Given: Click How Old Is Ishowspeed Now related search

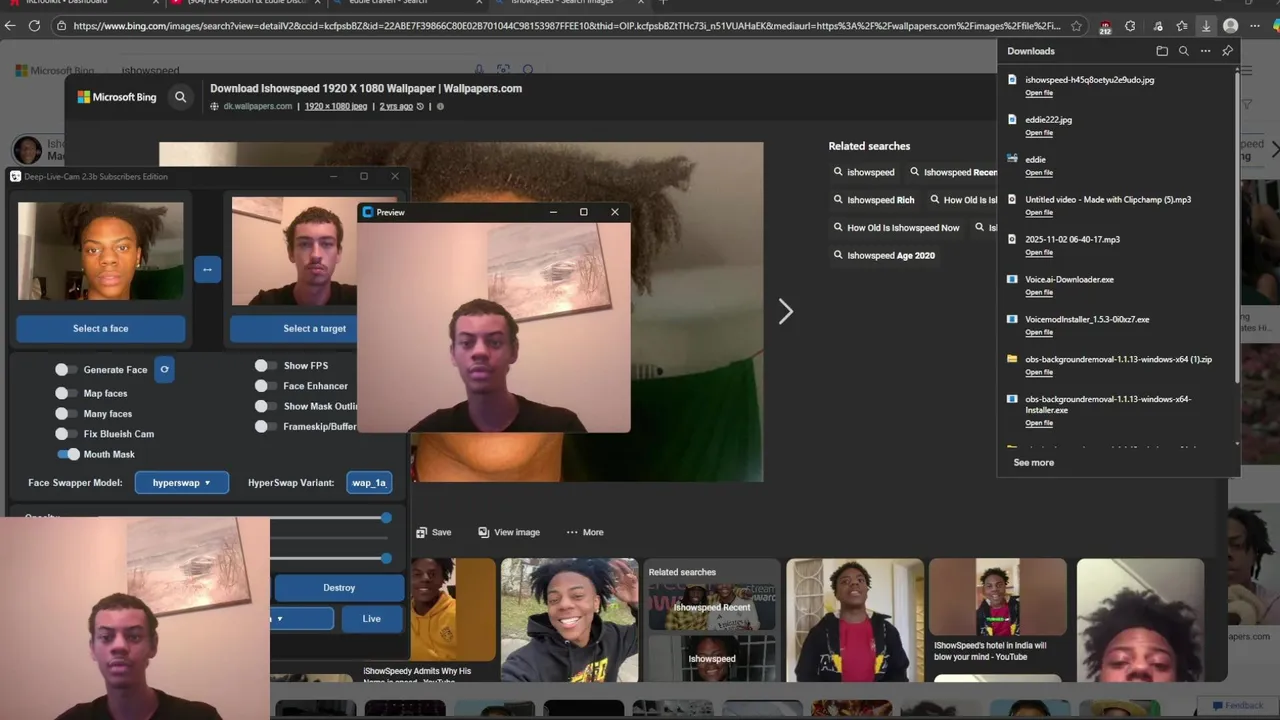Looking at the screenshot, I should tap(896, 228).
